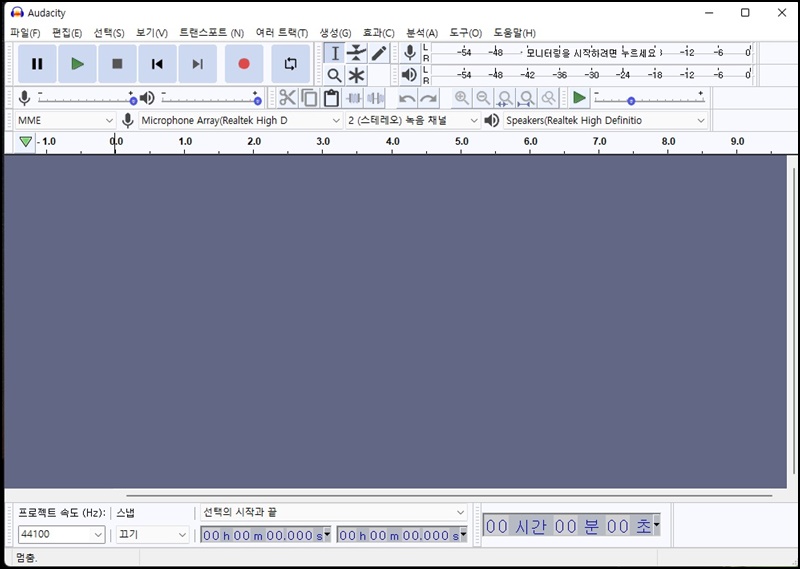The height and width of the screenshot is (569, 800).
Task: Open the 편집(E) menu
Action: pos(67,33)
